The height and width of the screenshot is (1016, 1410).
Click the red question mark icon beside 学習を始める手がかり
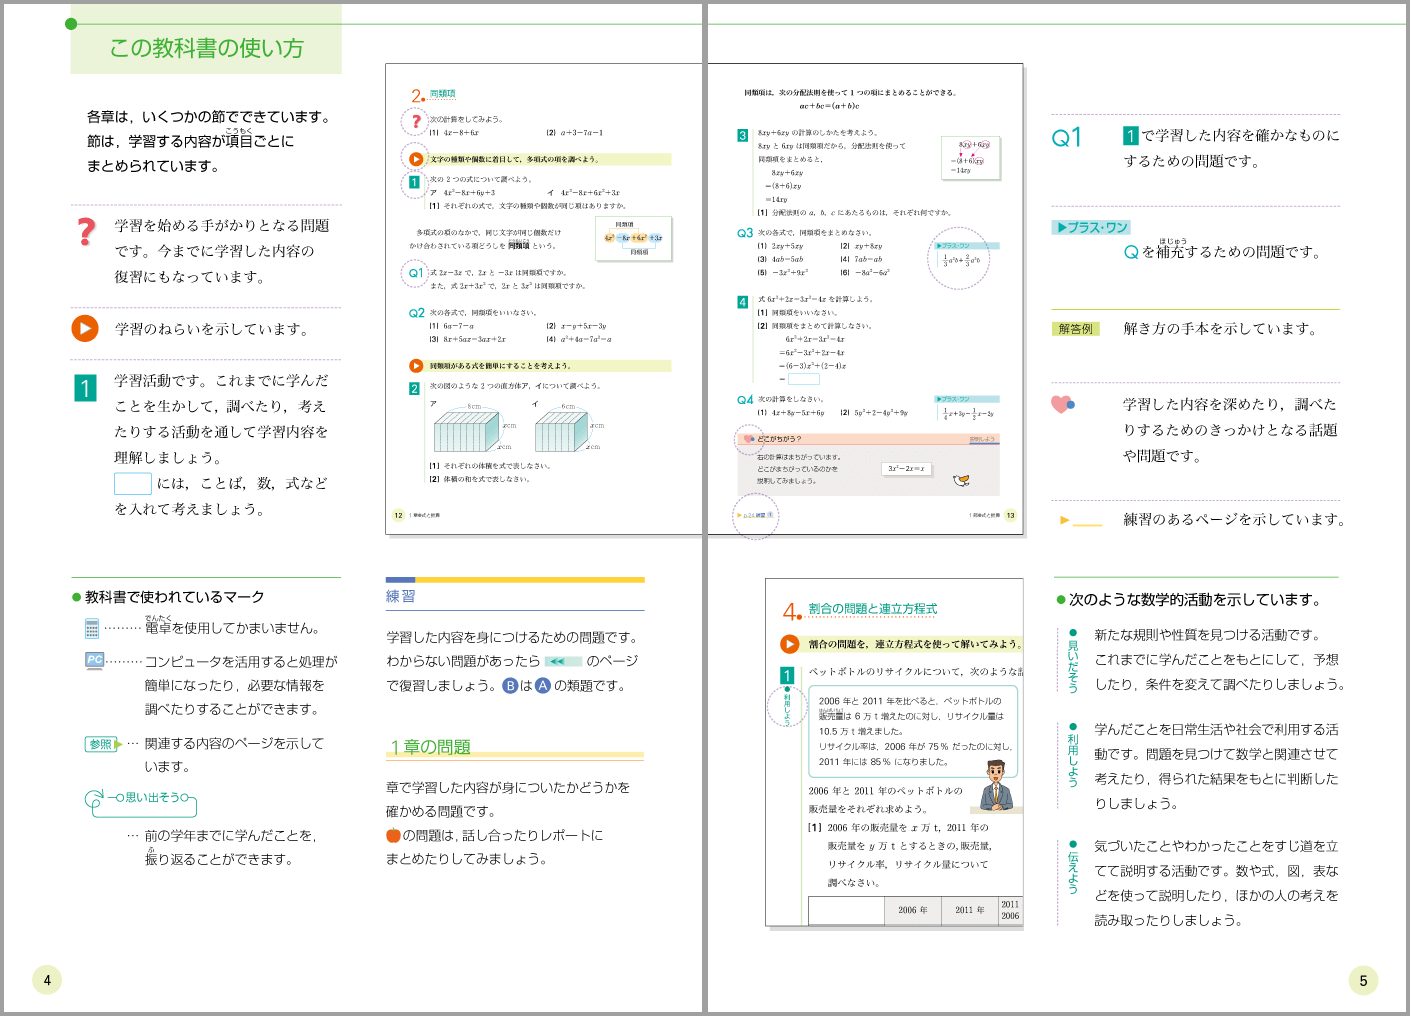click(87, 232)
